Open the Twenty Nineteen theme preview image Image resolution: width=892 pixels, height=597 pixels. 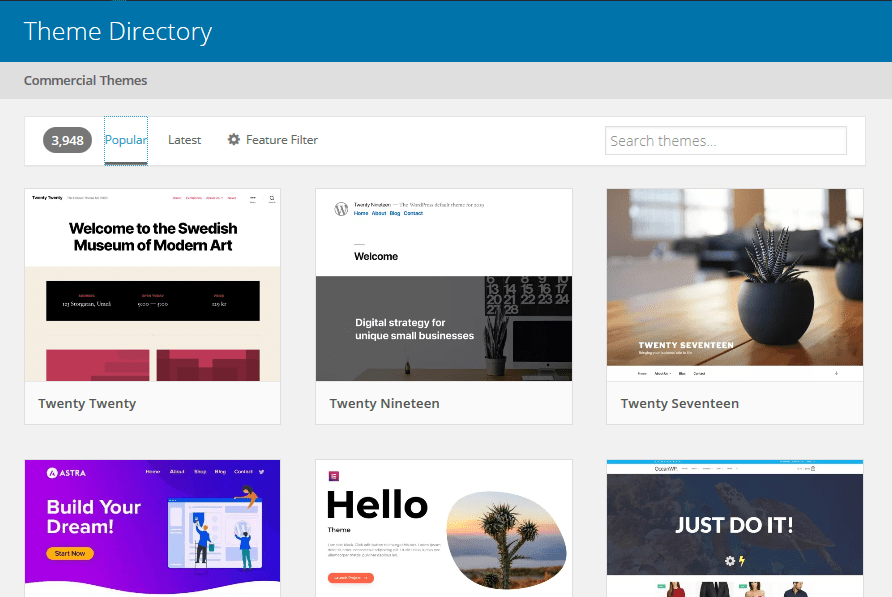point(444,285)
